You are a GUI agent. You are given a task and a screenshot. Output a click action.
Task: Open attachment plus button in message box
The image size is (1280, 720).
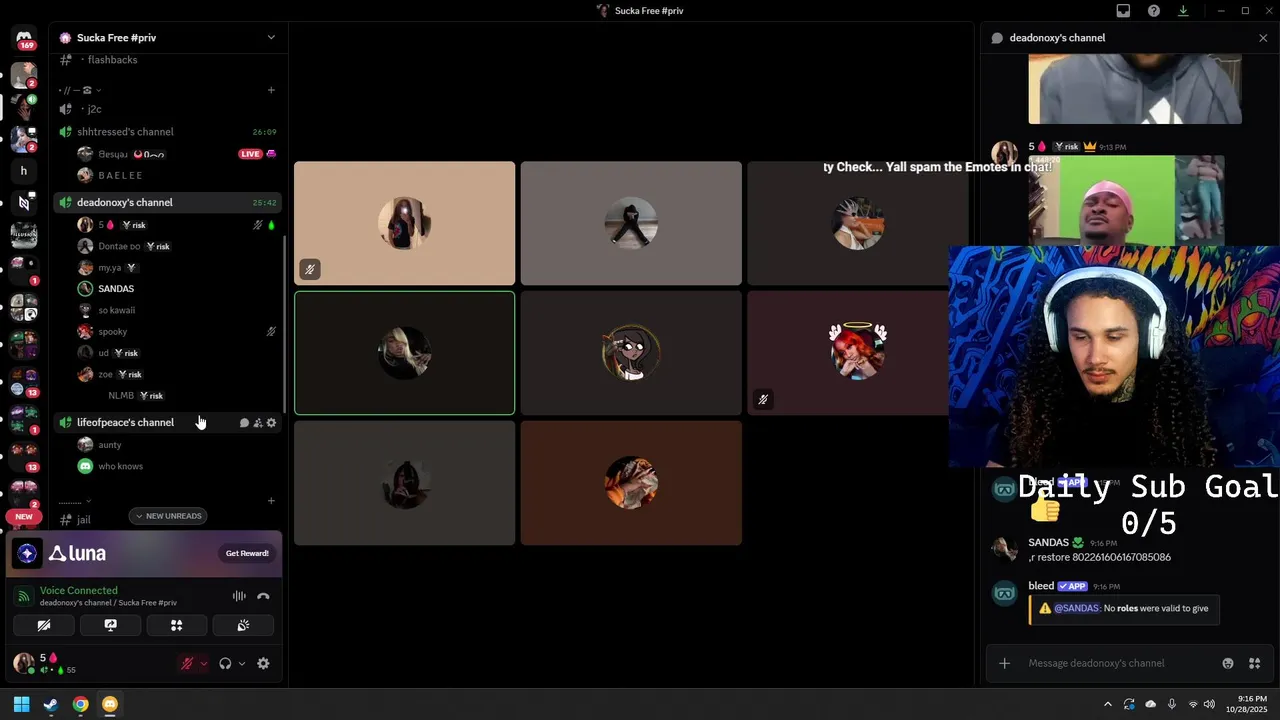click(1005, 663)
